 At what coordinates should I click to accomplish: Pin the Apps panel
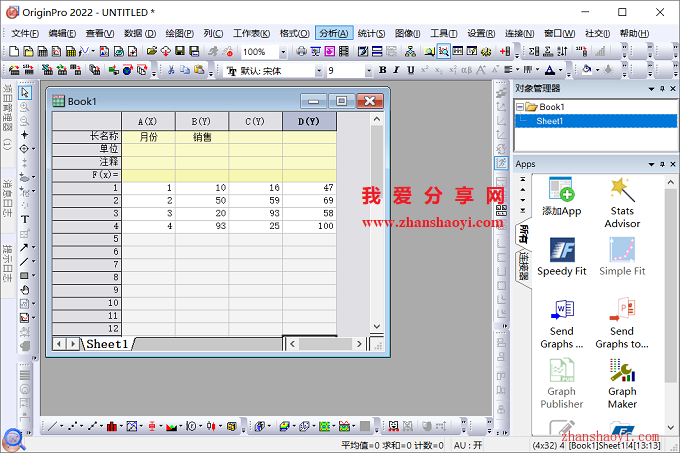[x=662, y=164]
